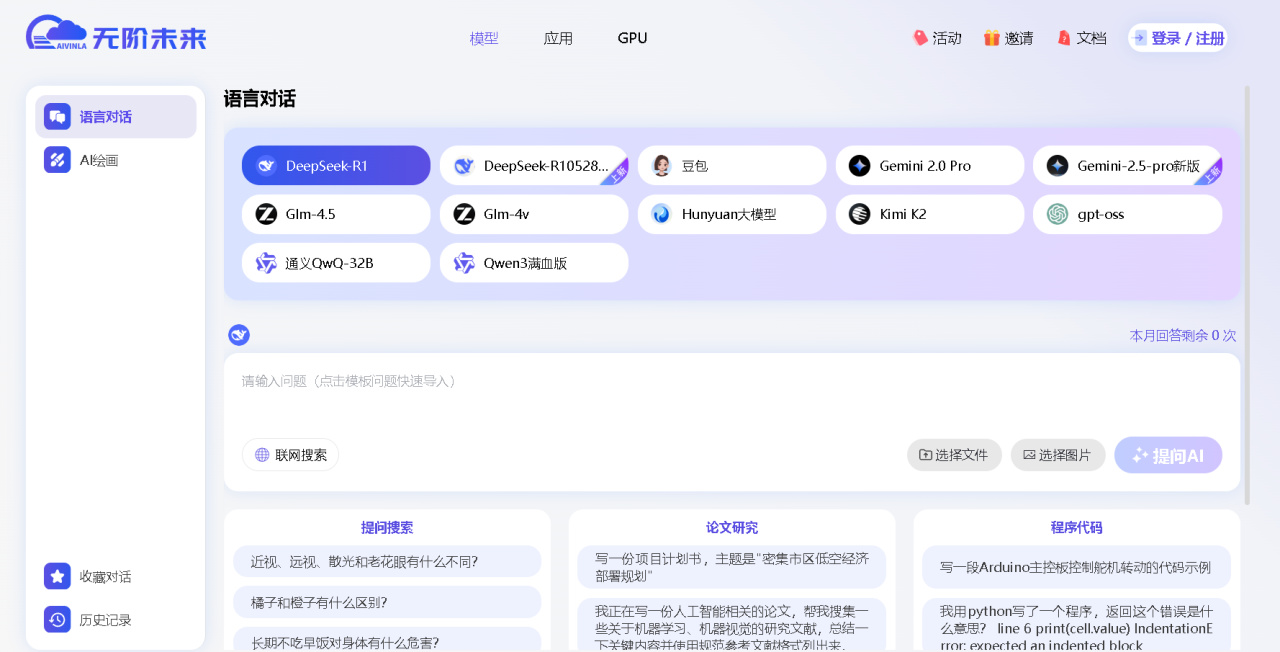
Task: Click the 收藏对话 star icon
Action: coord(57,576)
